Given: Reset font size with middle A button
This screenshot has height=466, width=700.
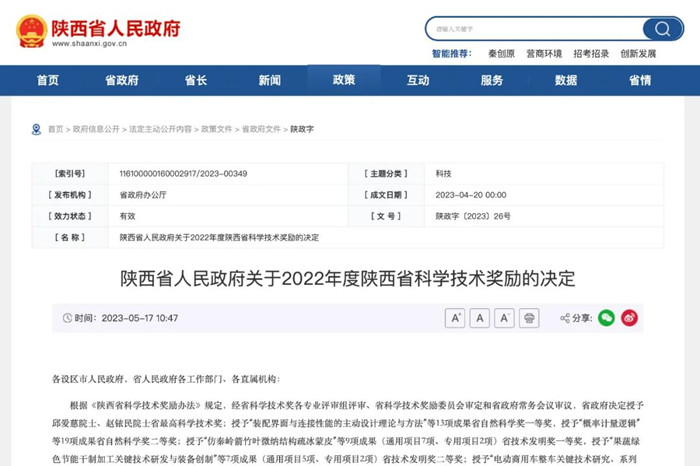Looking at the screenshot, I should (x=480, y=318).
